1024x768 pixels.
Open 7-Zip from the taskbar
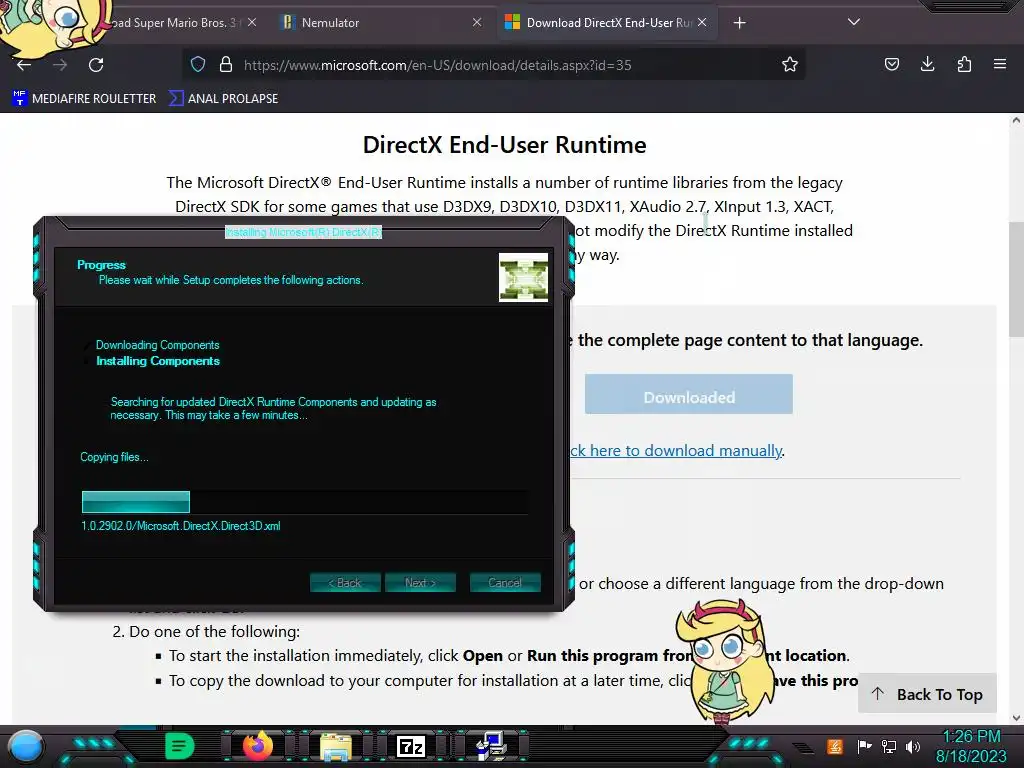coord(411,746)
